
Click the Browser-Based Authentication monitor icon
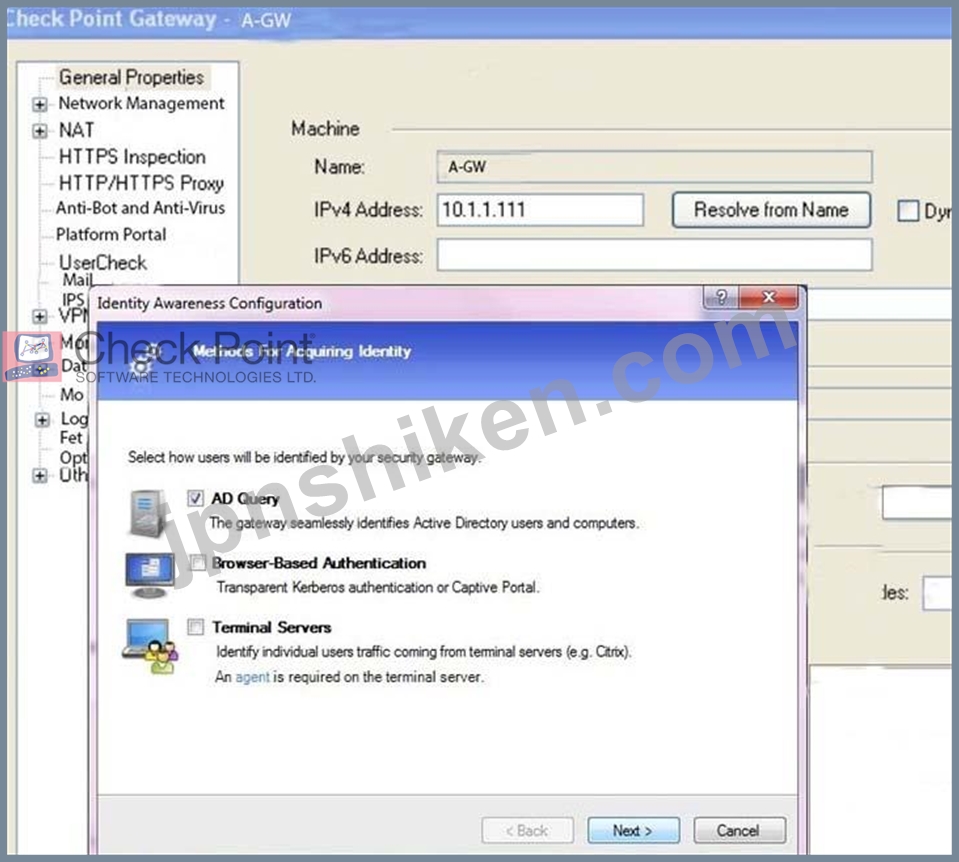point(149,575)
